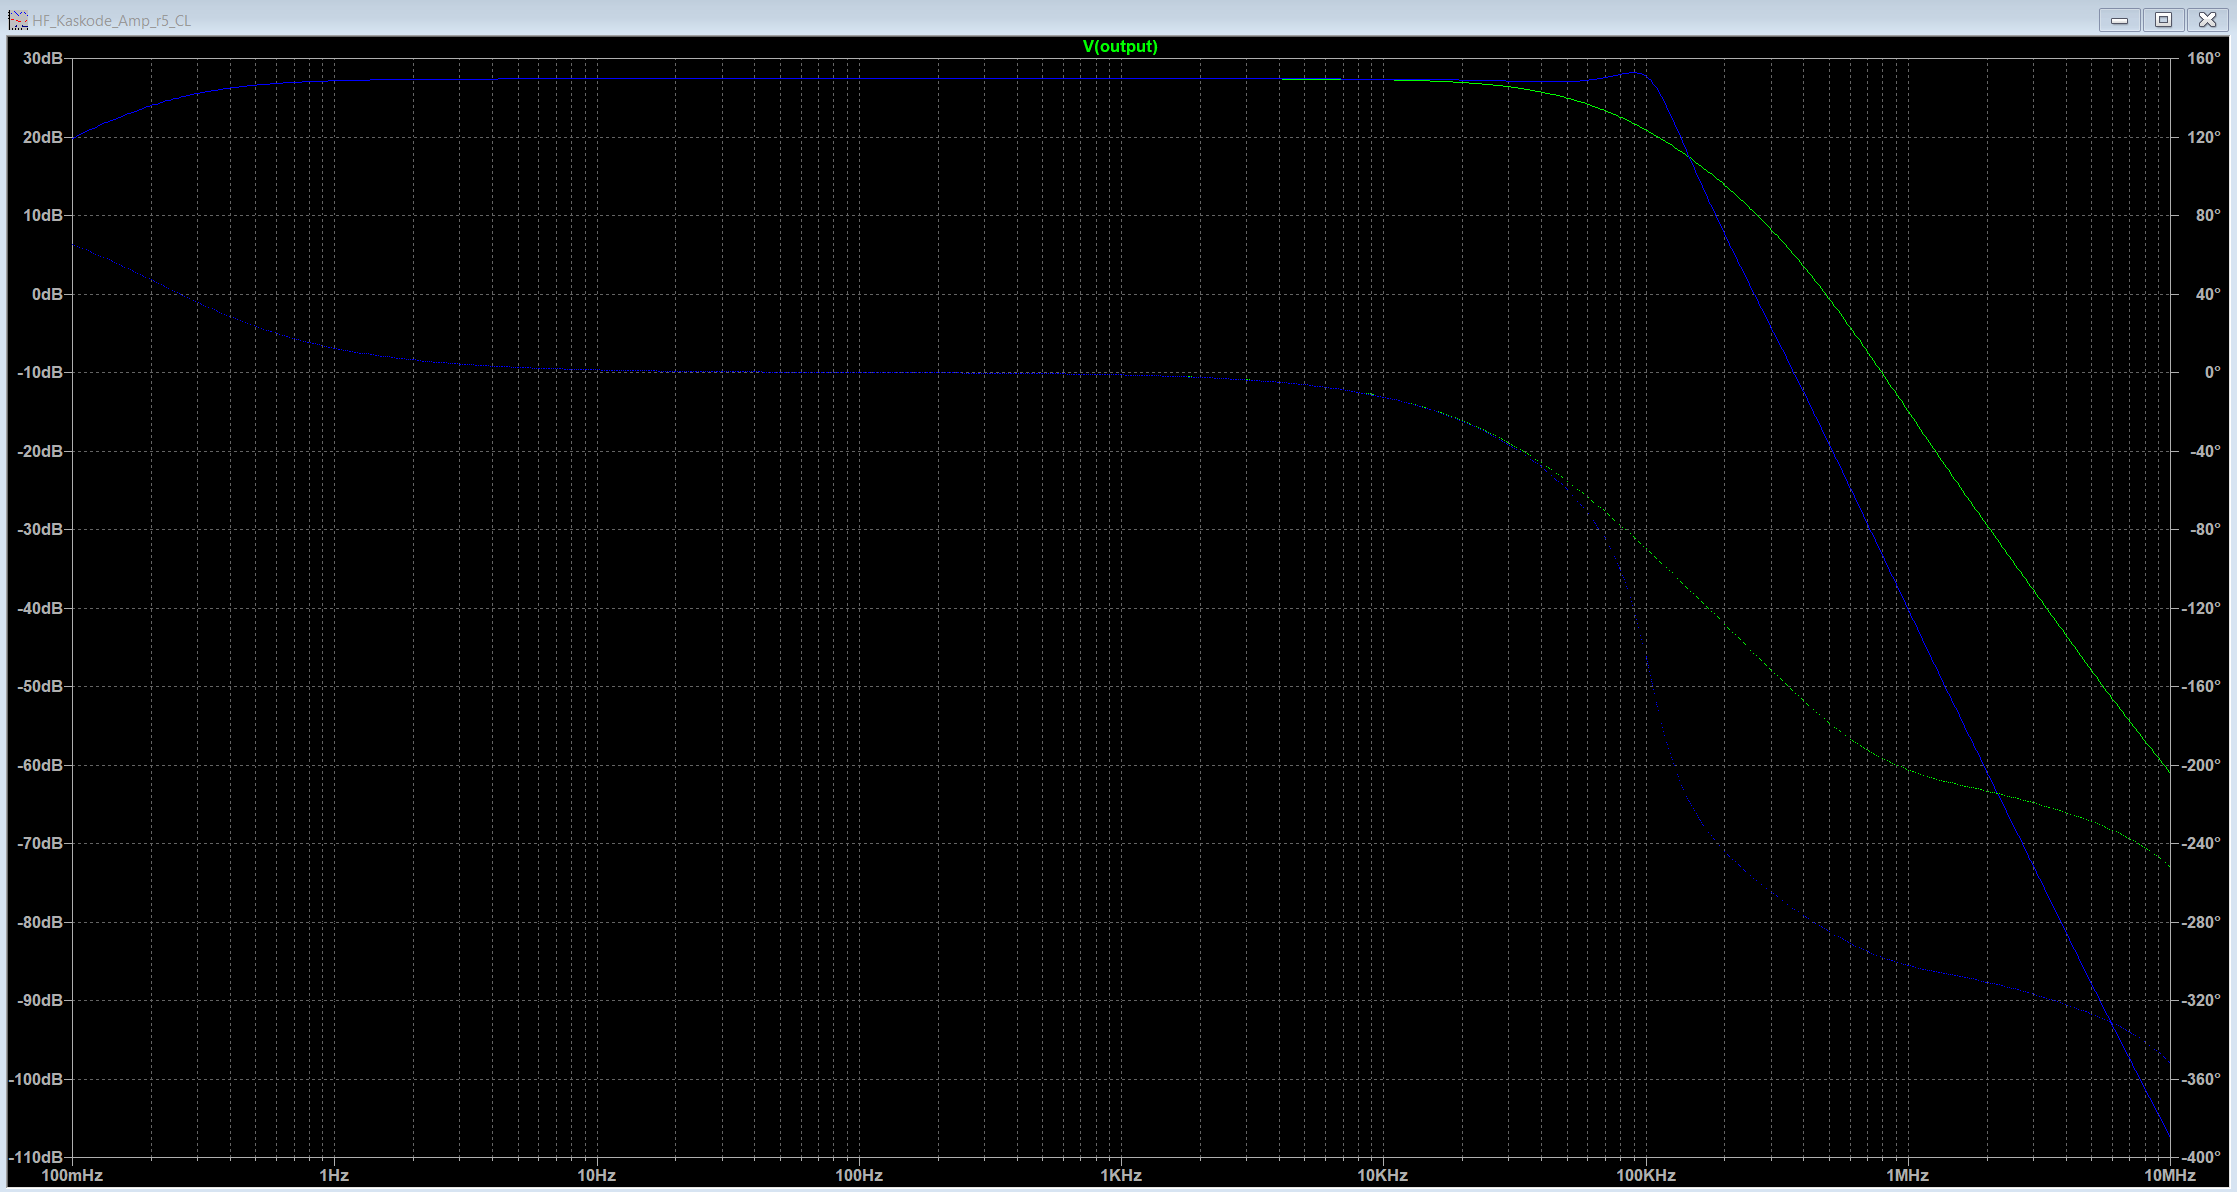Image resolution: width=2237 pixels, height=1192 pixels.
Task: Click the 100mHz frequency axis label
Action: [x=72, y=1175]
